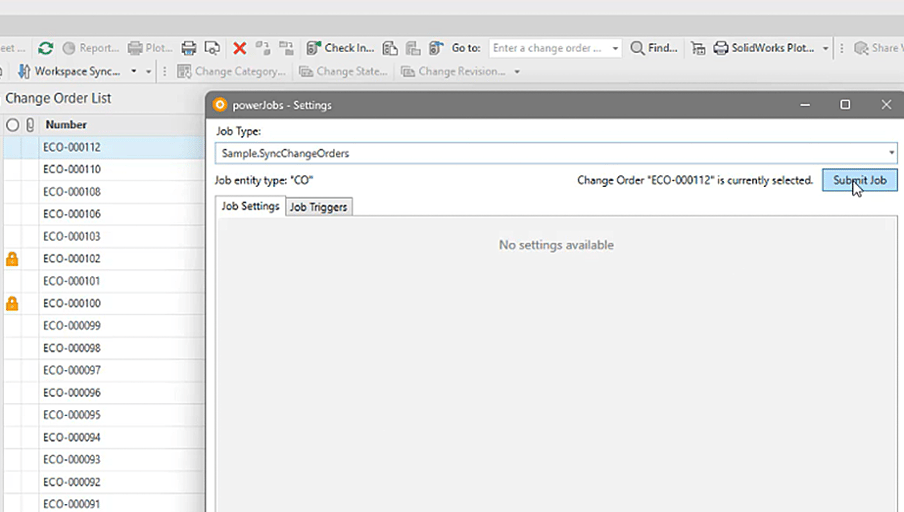Click the first greyed icon after the red X

coord(263,48)
